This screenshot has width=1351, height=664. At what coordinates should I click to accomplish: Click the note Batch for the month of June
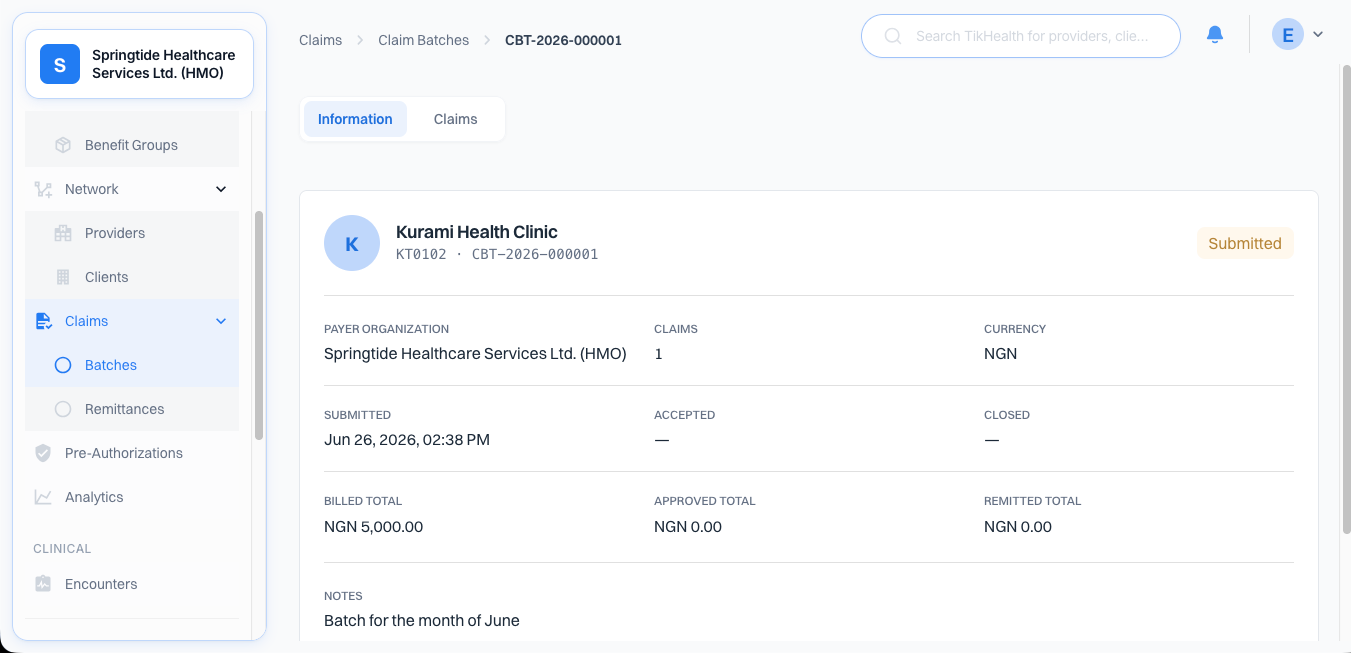tap(422, 620)
